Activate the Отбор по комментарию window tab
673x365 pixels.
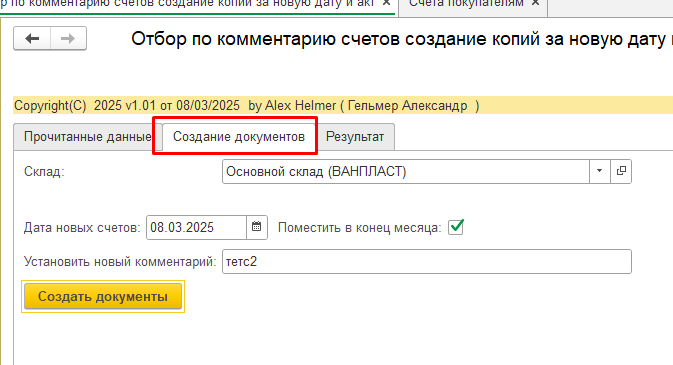(187, 3)
